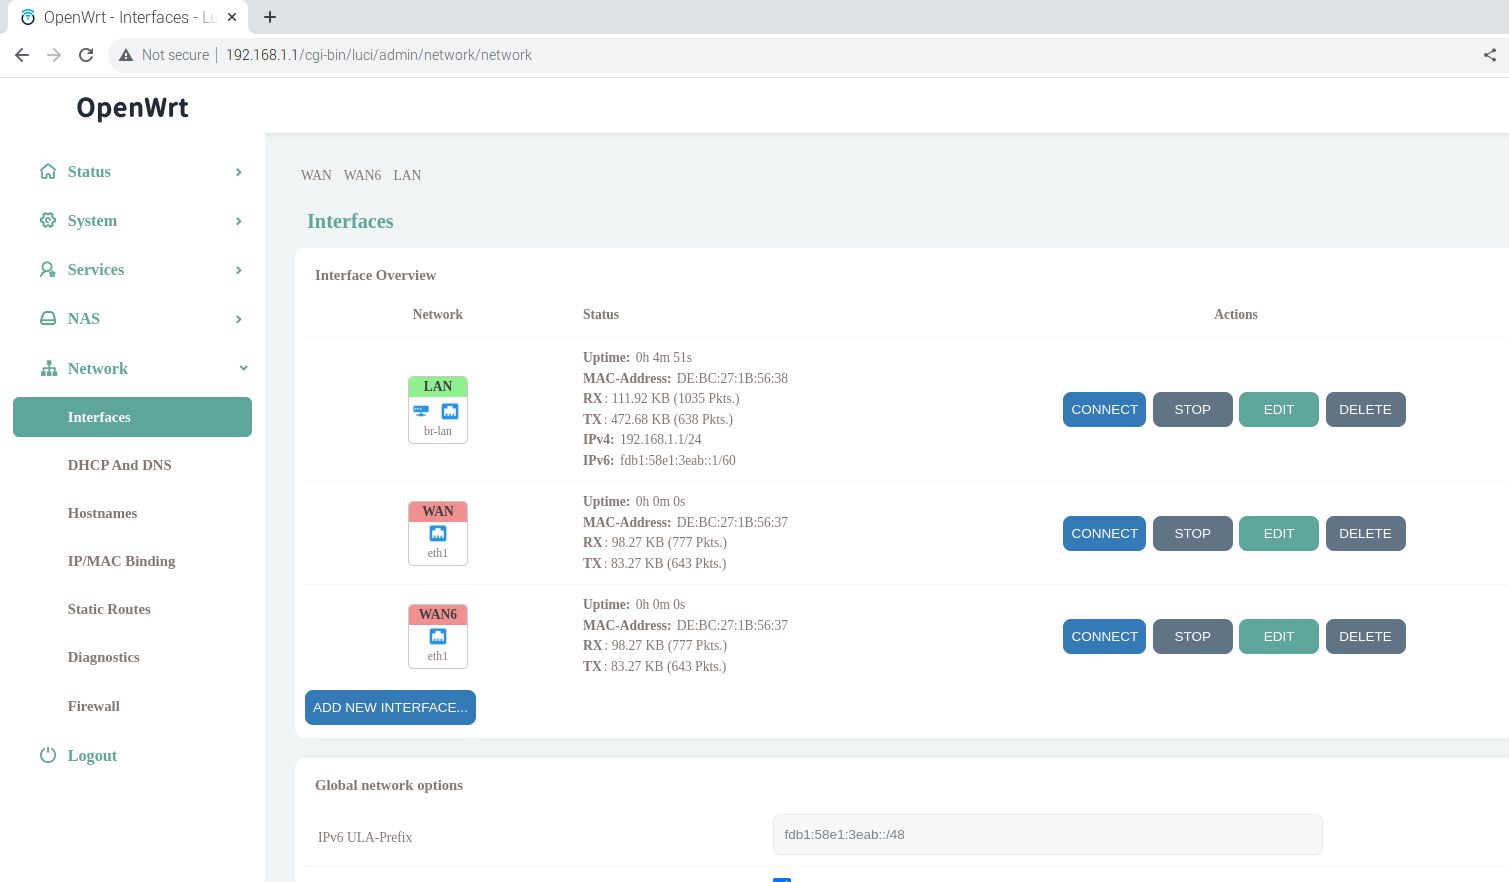Viewport: 1509px width, 882px height.
Task: Click the OpenWrt tab favicon
Action: [x=28, y=17]
